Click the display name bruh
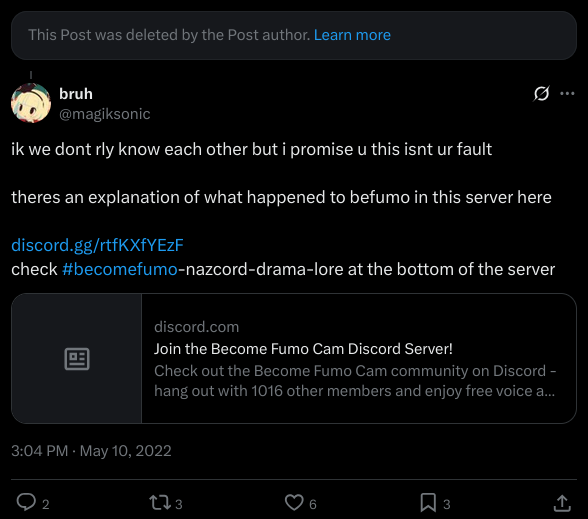Image resolution: width=588 pixels, height=519 pixels. pos(76,94)
